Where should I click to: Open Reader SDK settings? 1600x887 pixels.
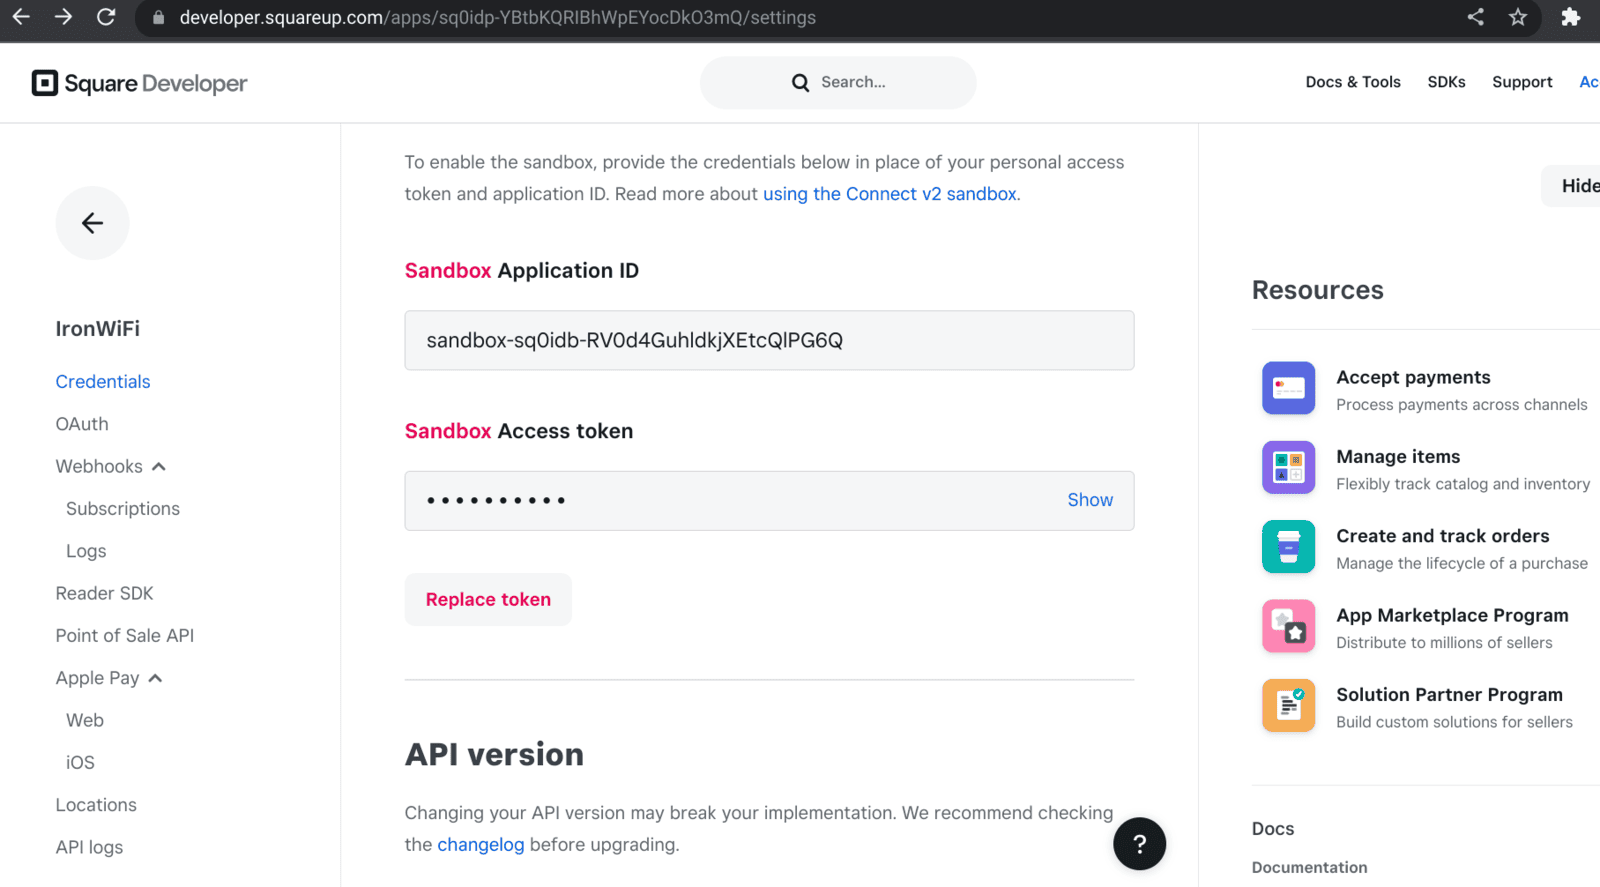point(105,593)
